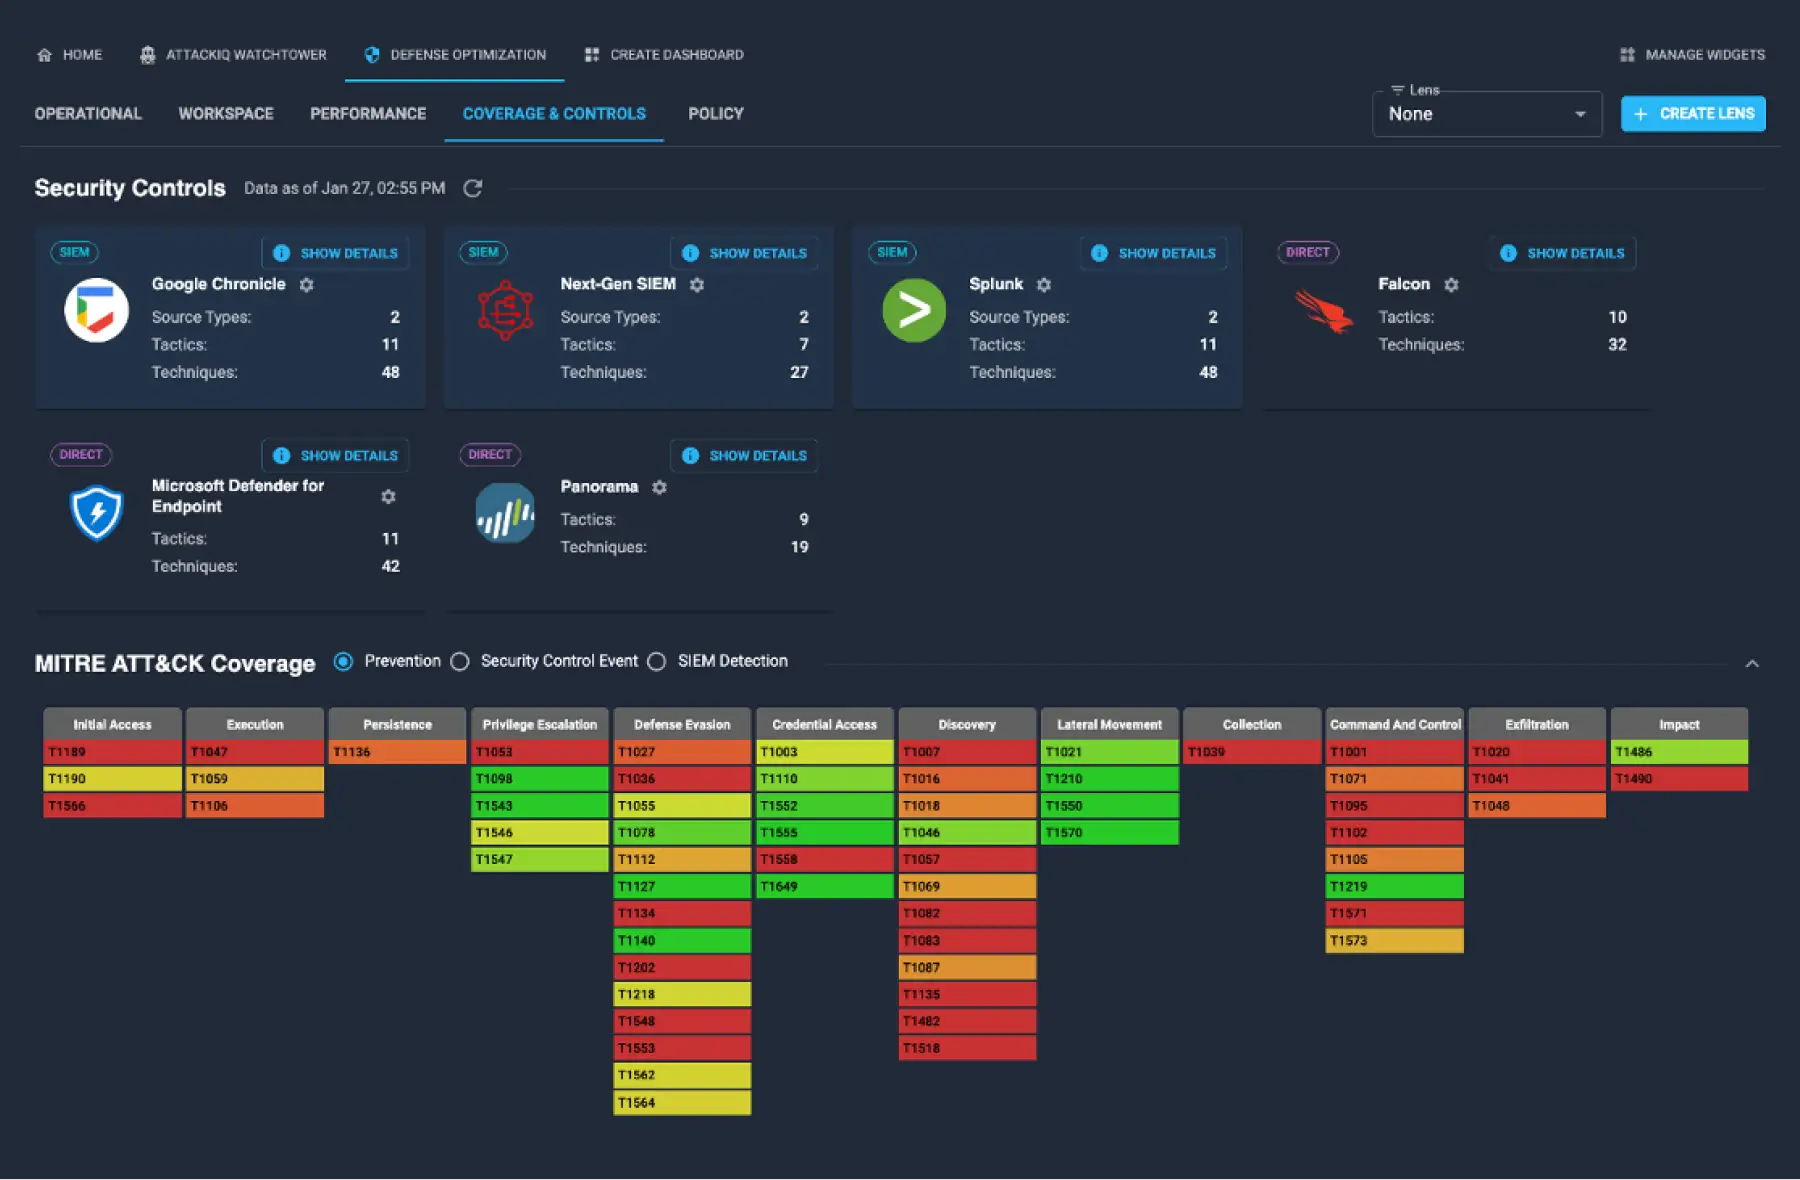This screenshot has width=1800, height=1180.
Task: Open Google Chronicle settings gear
Action: pos(307,285)
